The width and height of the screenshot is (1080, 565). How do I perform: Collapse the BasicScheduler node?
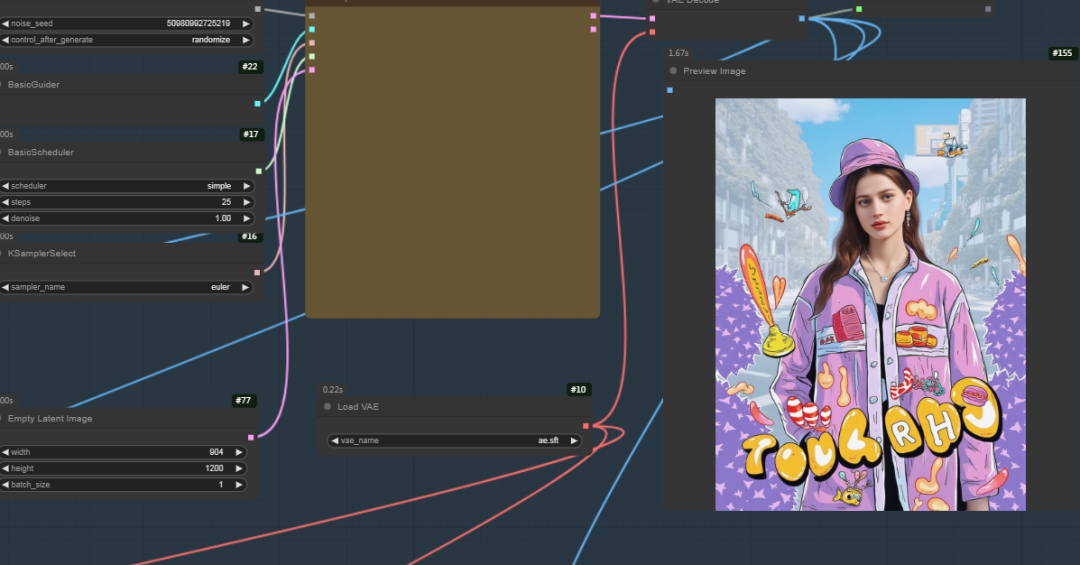point(1,152)
